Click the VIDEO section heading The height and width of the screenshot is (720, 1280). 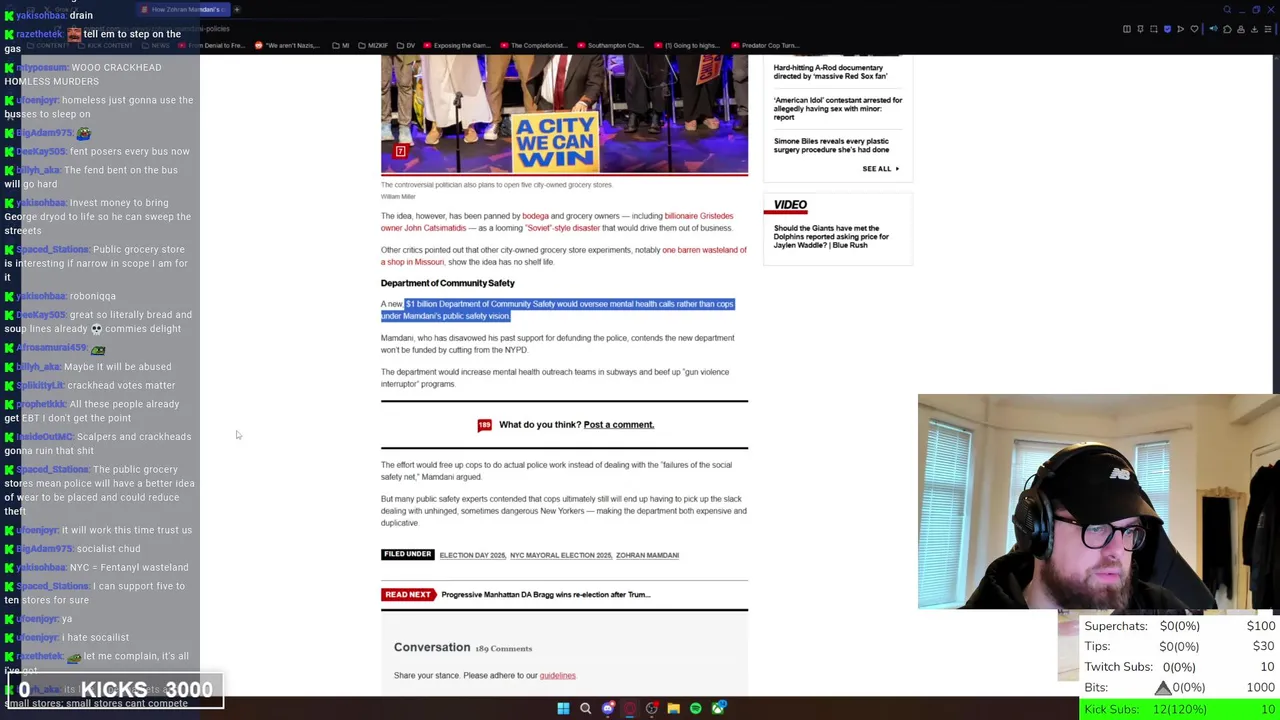(x=790, y=205)
